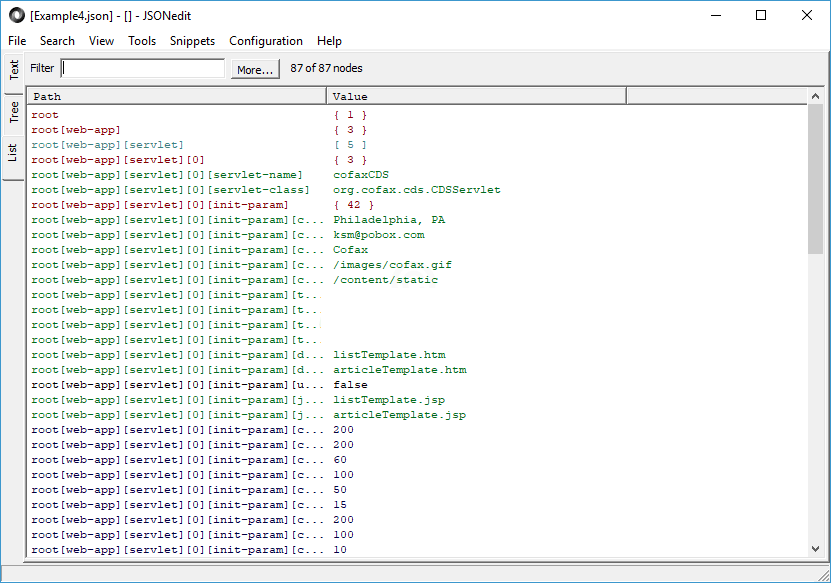Select the root[web-app] row
The image size is (831, 583).
(x=83, y=130)
